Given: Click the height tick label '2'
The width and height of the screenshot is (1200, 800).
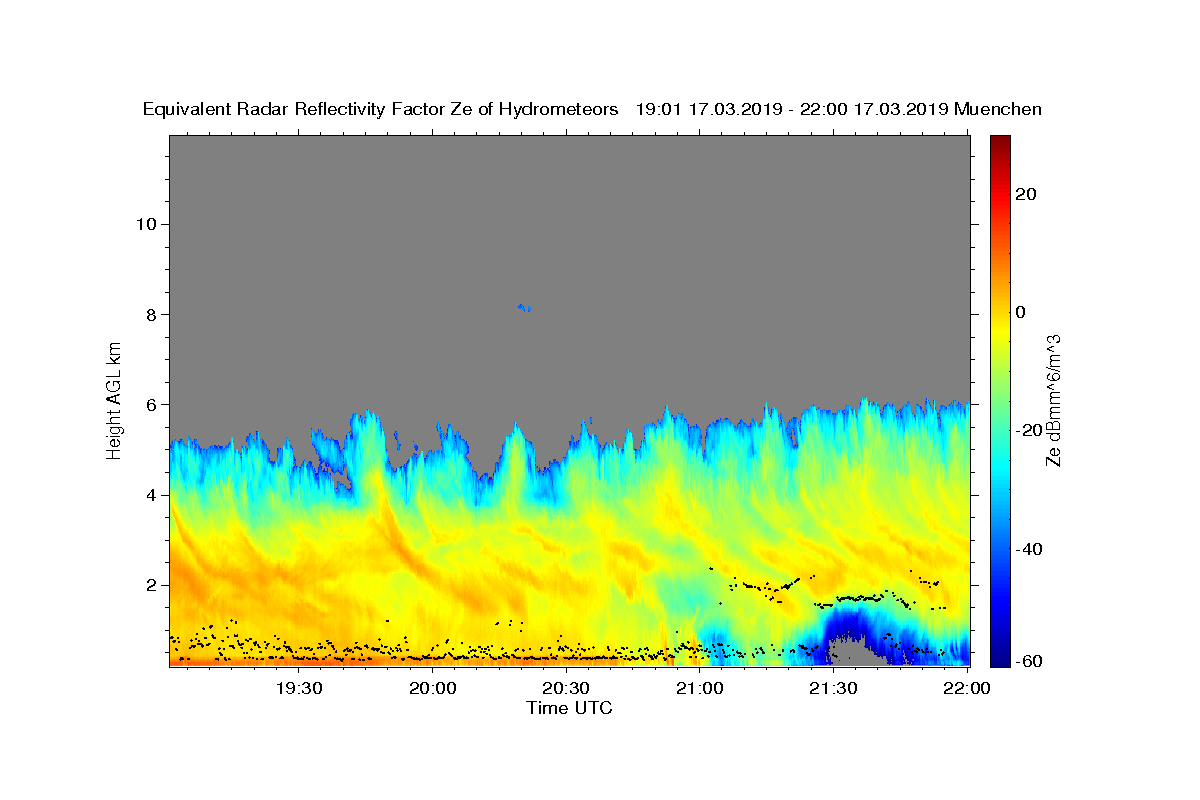Looking at the screenshot, I should click(x=151, y=585).
